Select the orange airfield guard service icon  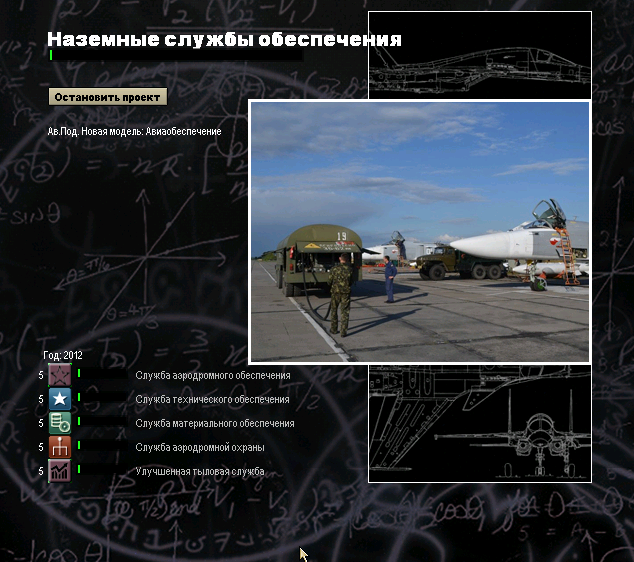60,447
